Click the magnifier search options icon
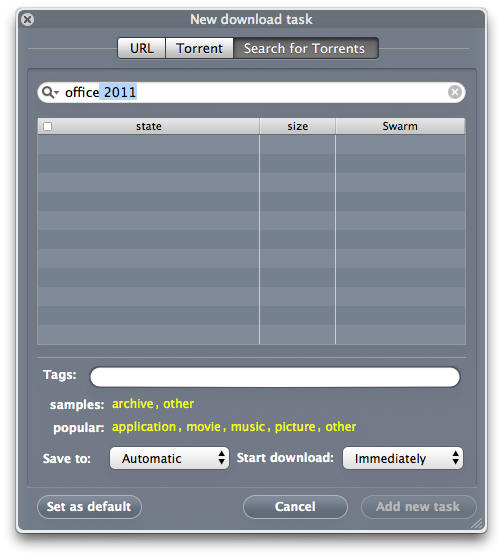 50,92
